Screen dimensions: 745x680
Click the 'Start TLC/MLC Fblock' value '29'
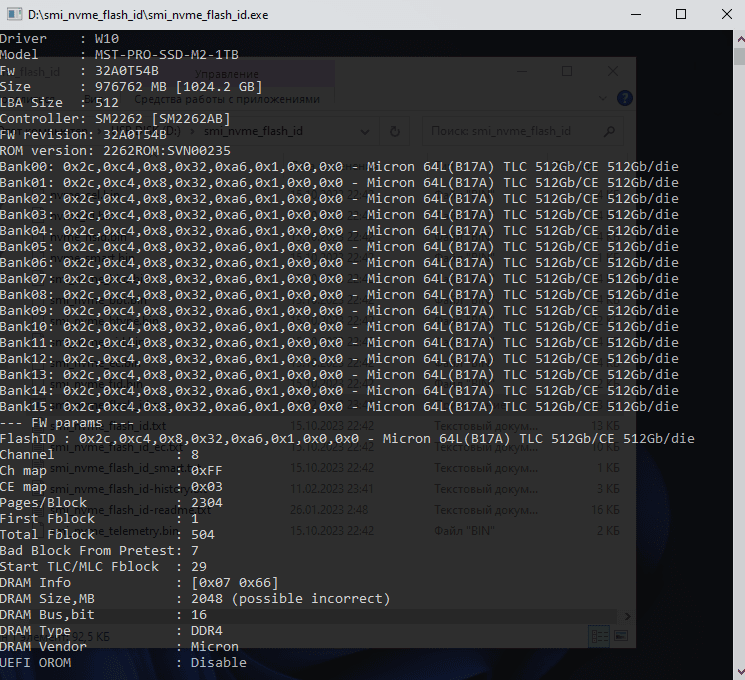(x=199, y=567)
